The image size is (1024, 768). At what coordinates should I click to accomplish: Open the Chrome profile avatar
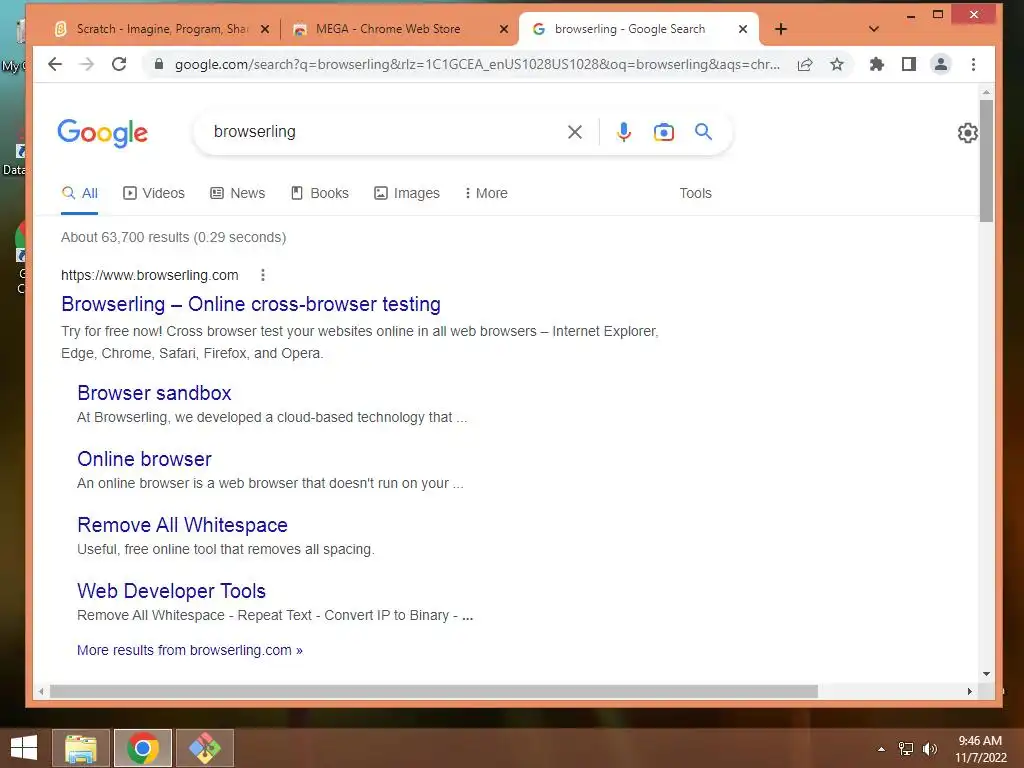pyautogui.click(x=940, y=64)
